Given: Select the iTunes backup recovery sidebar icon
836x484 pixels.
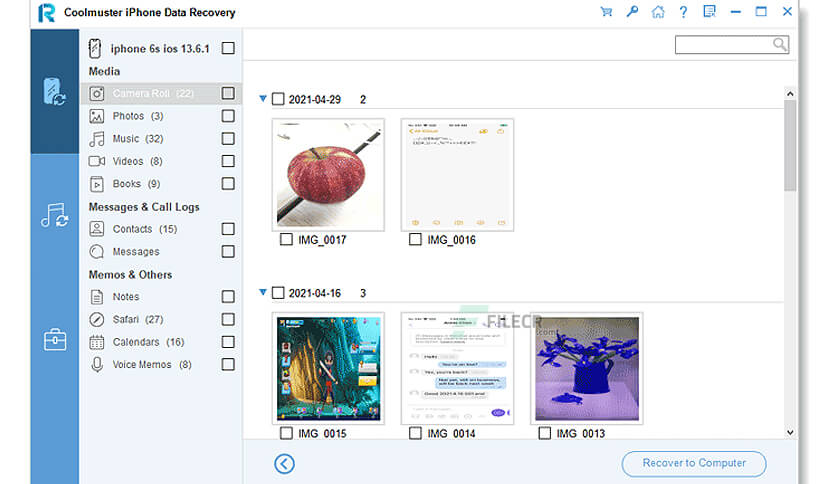Looking at the screenshot, I should (55, 214).
